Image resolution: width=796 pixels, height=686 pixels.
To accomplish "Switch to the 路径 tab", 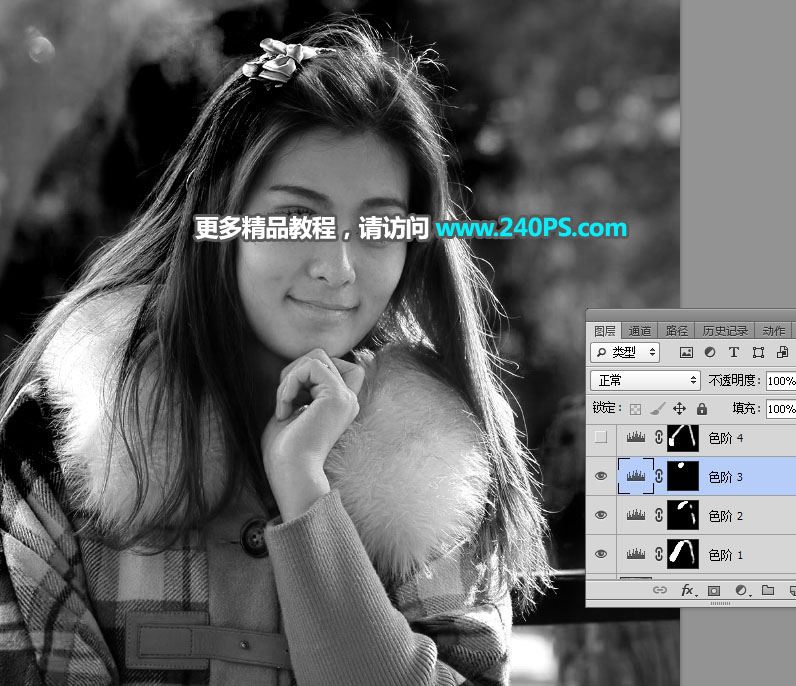I will coord(677,331).
